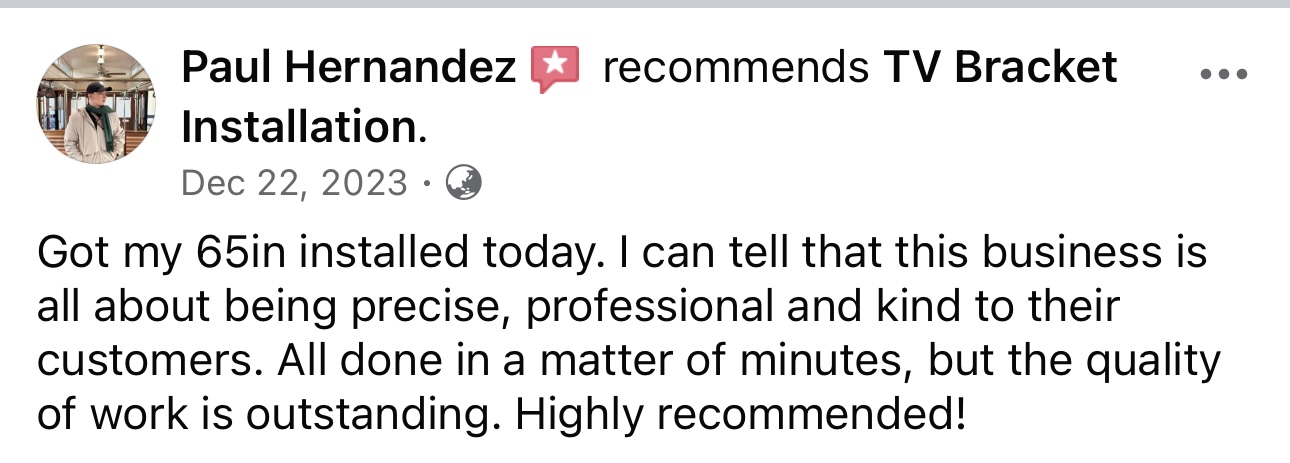Click the sentence Got my 65in installed today
The image size is (1290, 463).
(318, 254)
